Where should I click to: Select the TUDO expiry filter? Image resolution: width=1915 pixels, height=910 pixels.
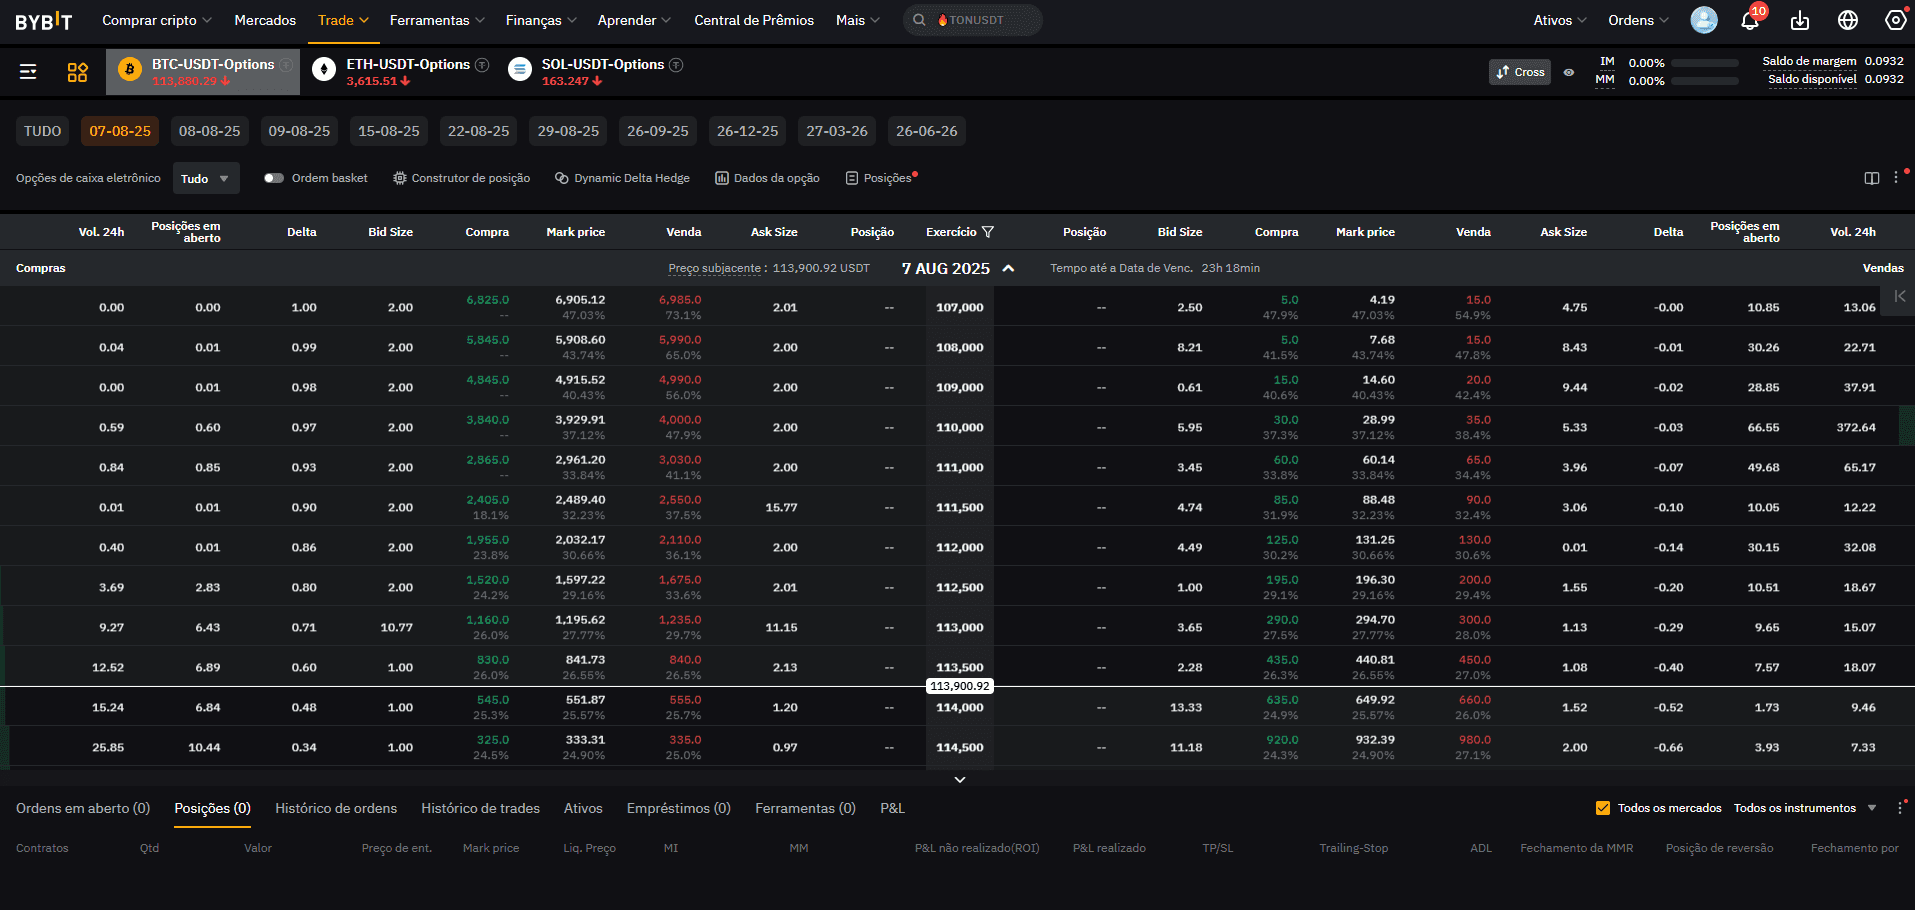pyautogui.click(x=43, y=131)
